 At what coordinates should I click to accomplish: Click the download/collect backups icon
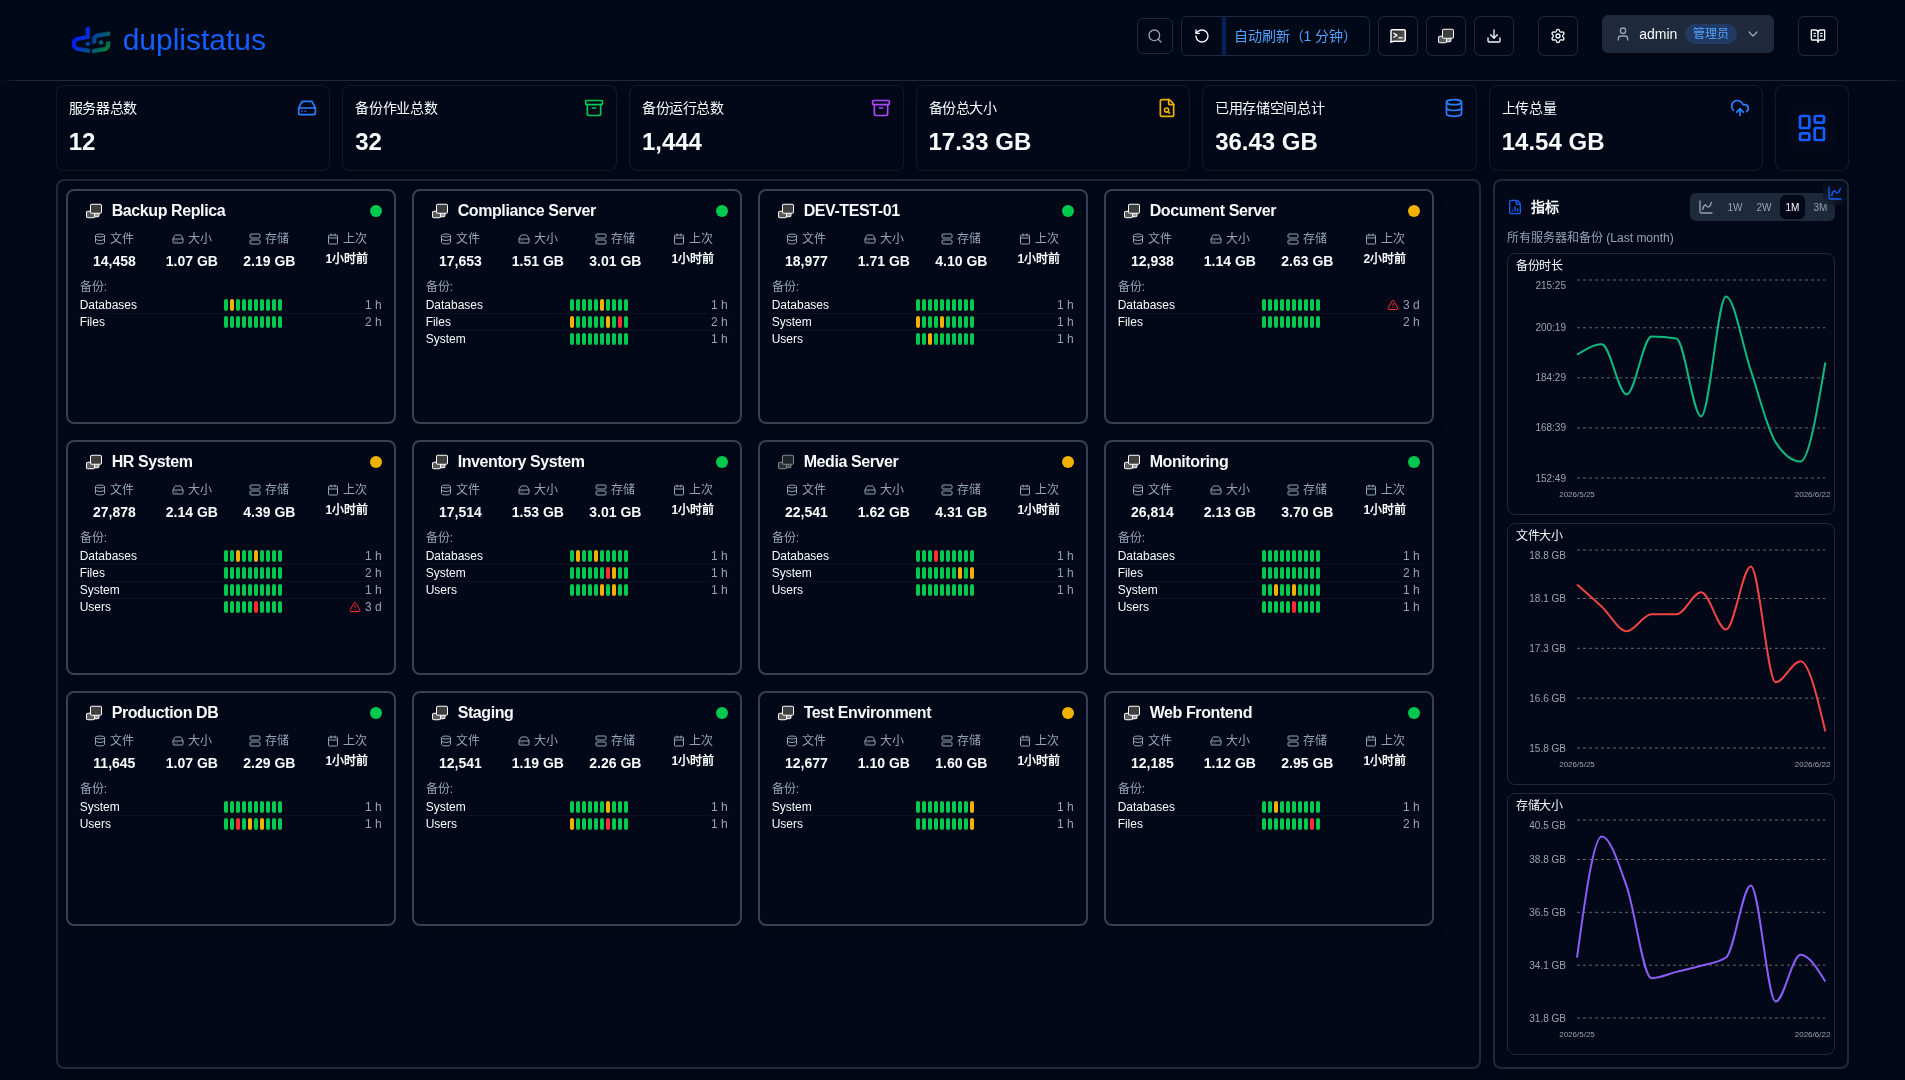point(1493,36)
